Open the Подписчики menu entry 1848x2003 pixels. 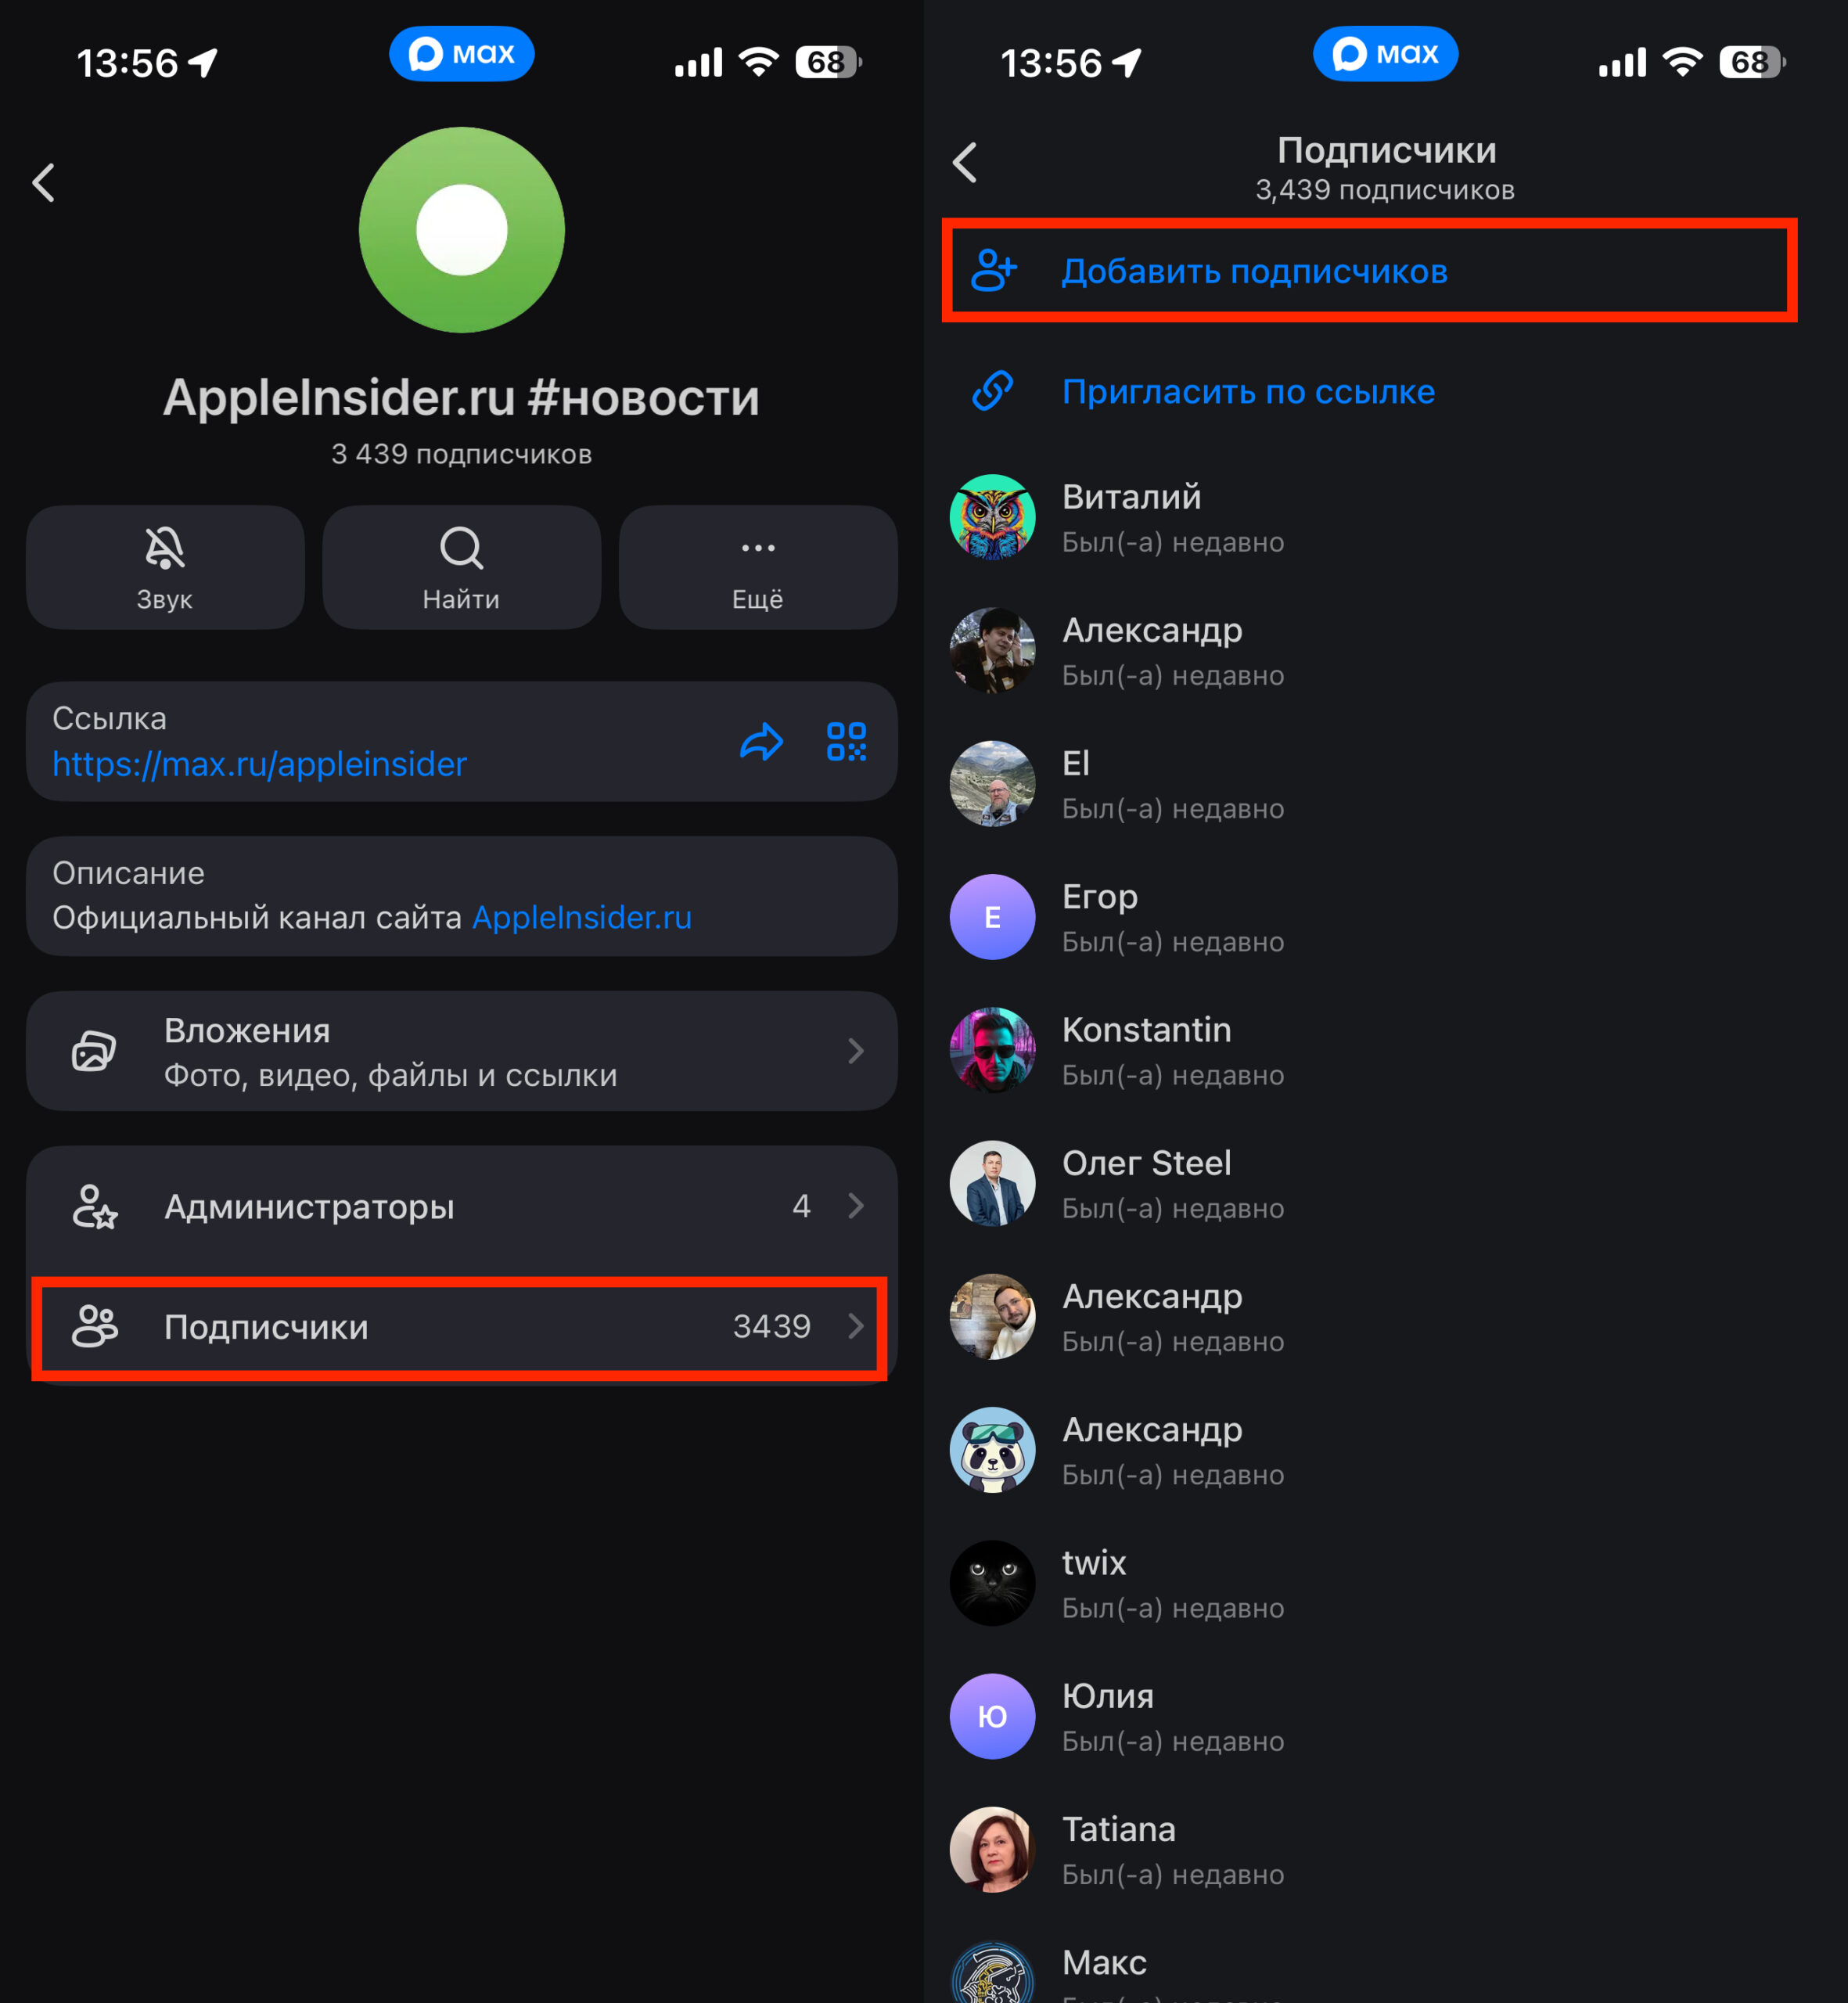pyautogui.click(x=461, y=1326)
